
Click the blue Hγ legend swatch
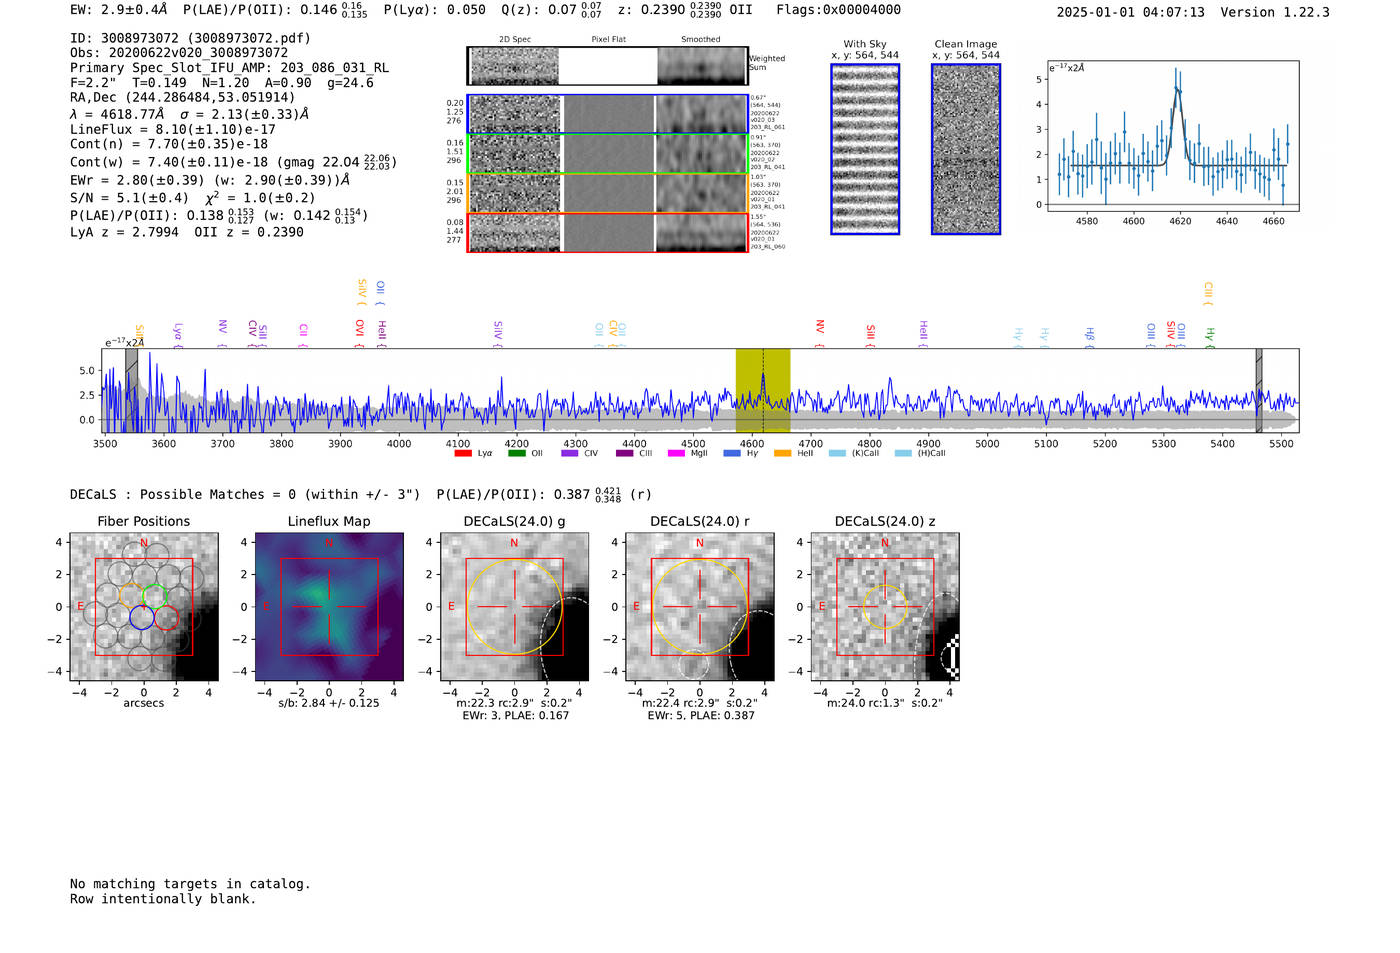coord(732,454)
